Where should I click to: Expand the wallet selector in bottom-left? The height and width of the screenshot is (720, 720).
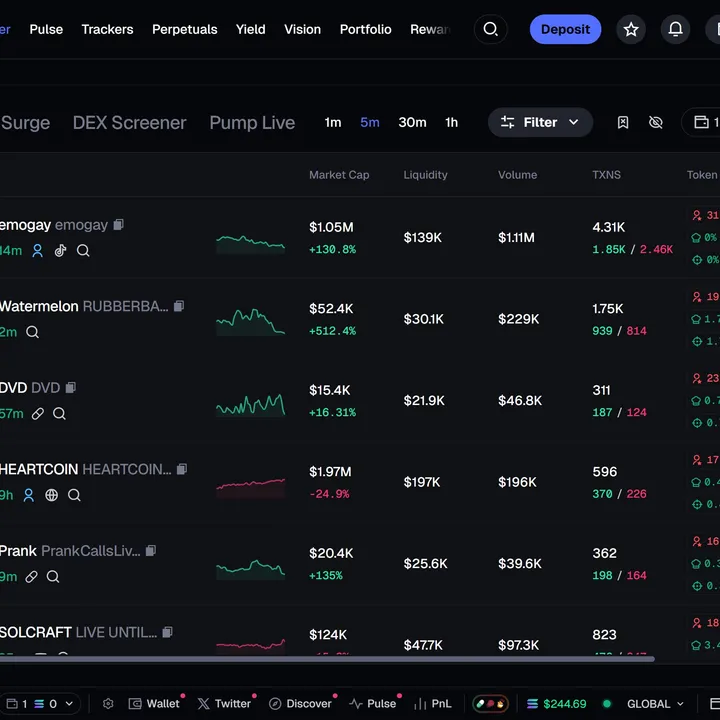40,704
